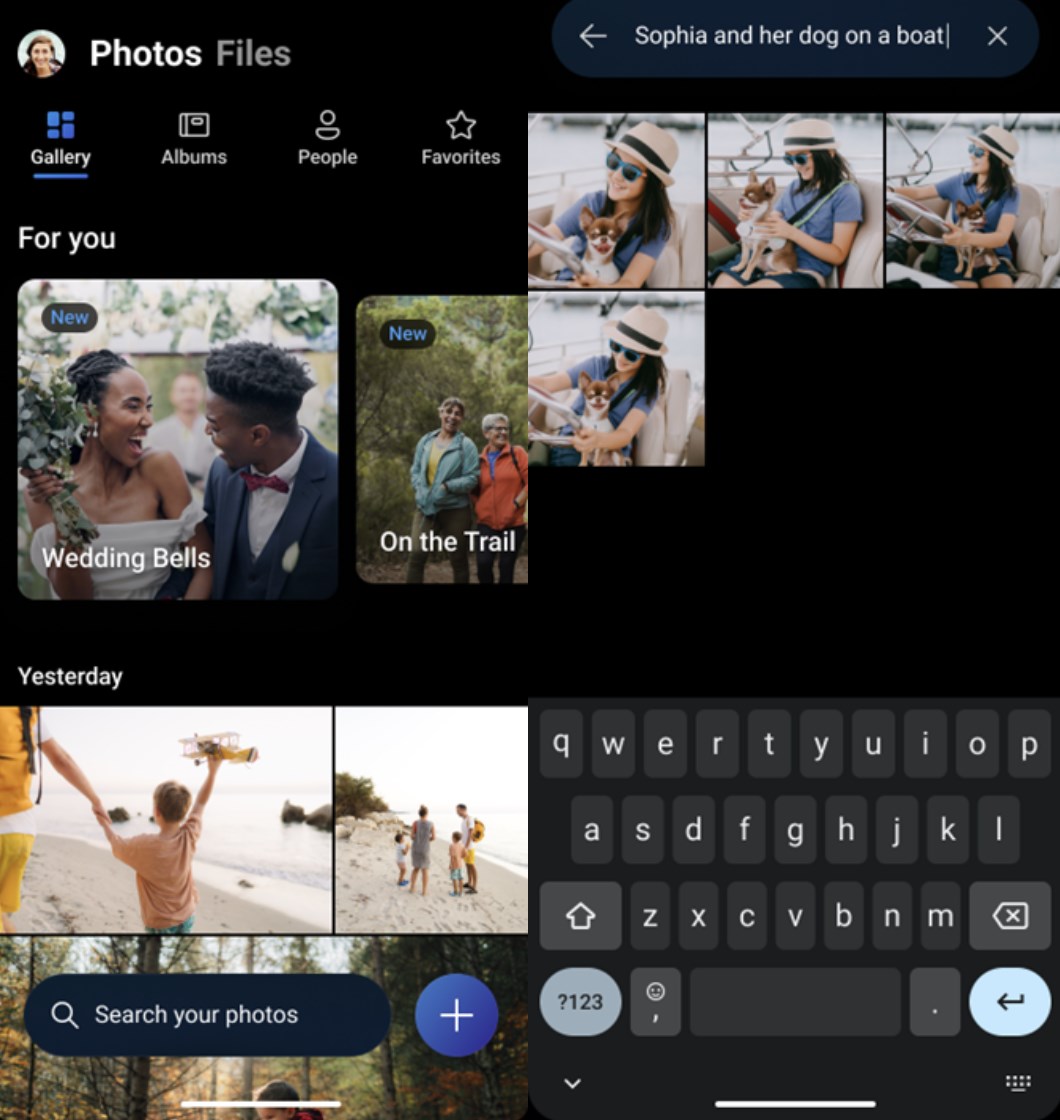Screen dimensions: 1060x1120
Task: Clear the search query with X
Action: pyautogui.click(x=997, y=37)
